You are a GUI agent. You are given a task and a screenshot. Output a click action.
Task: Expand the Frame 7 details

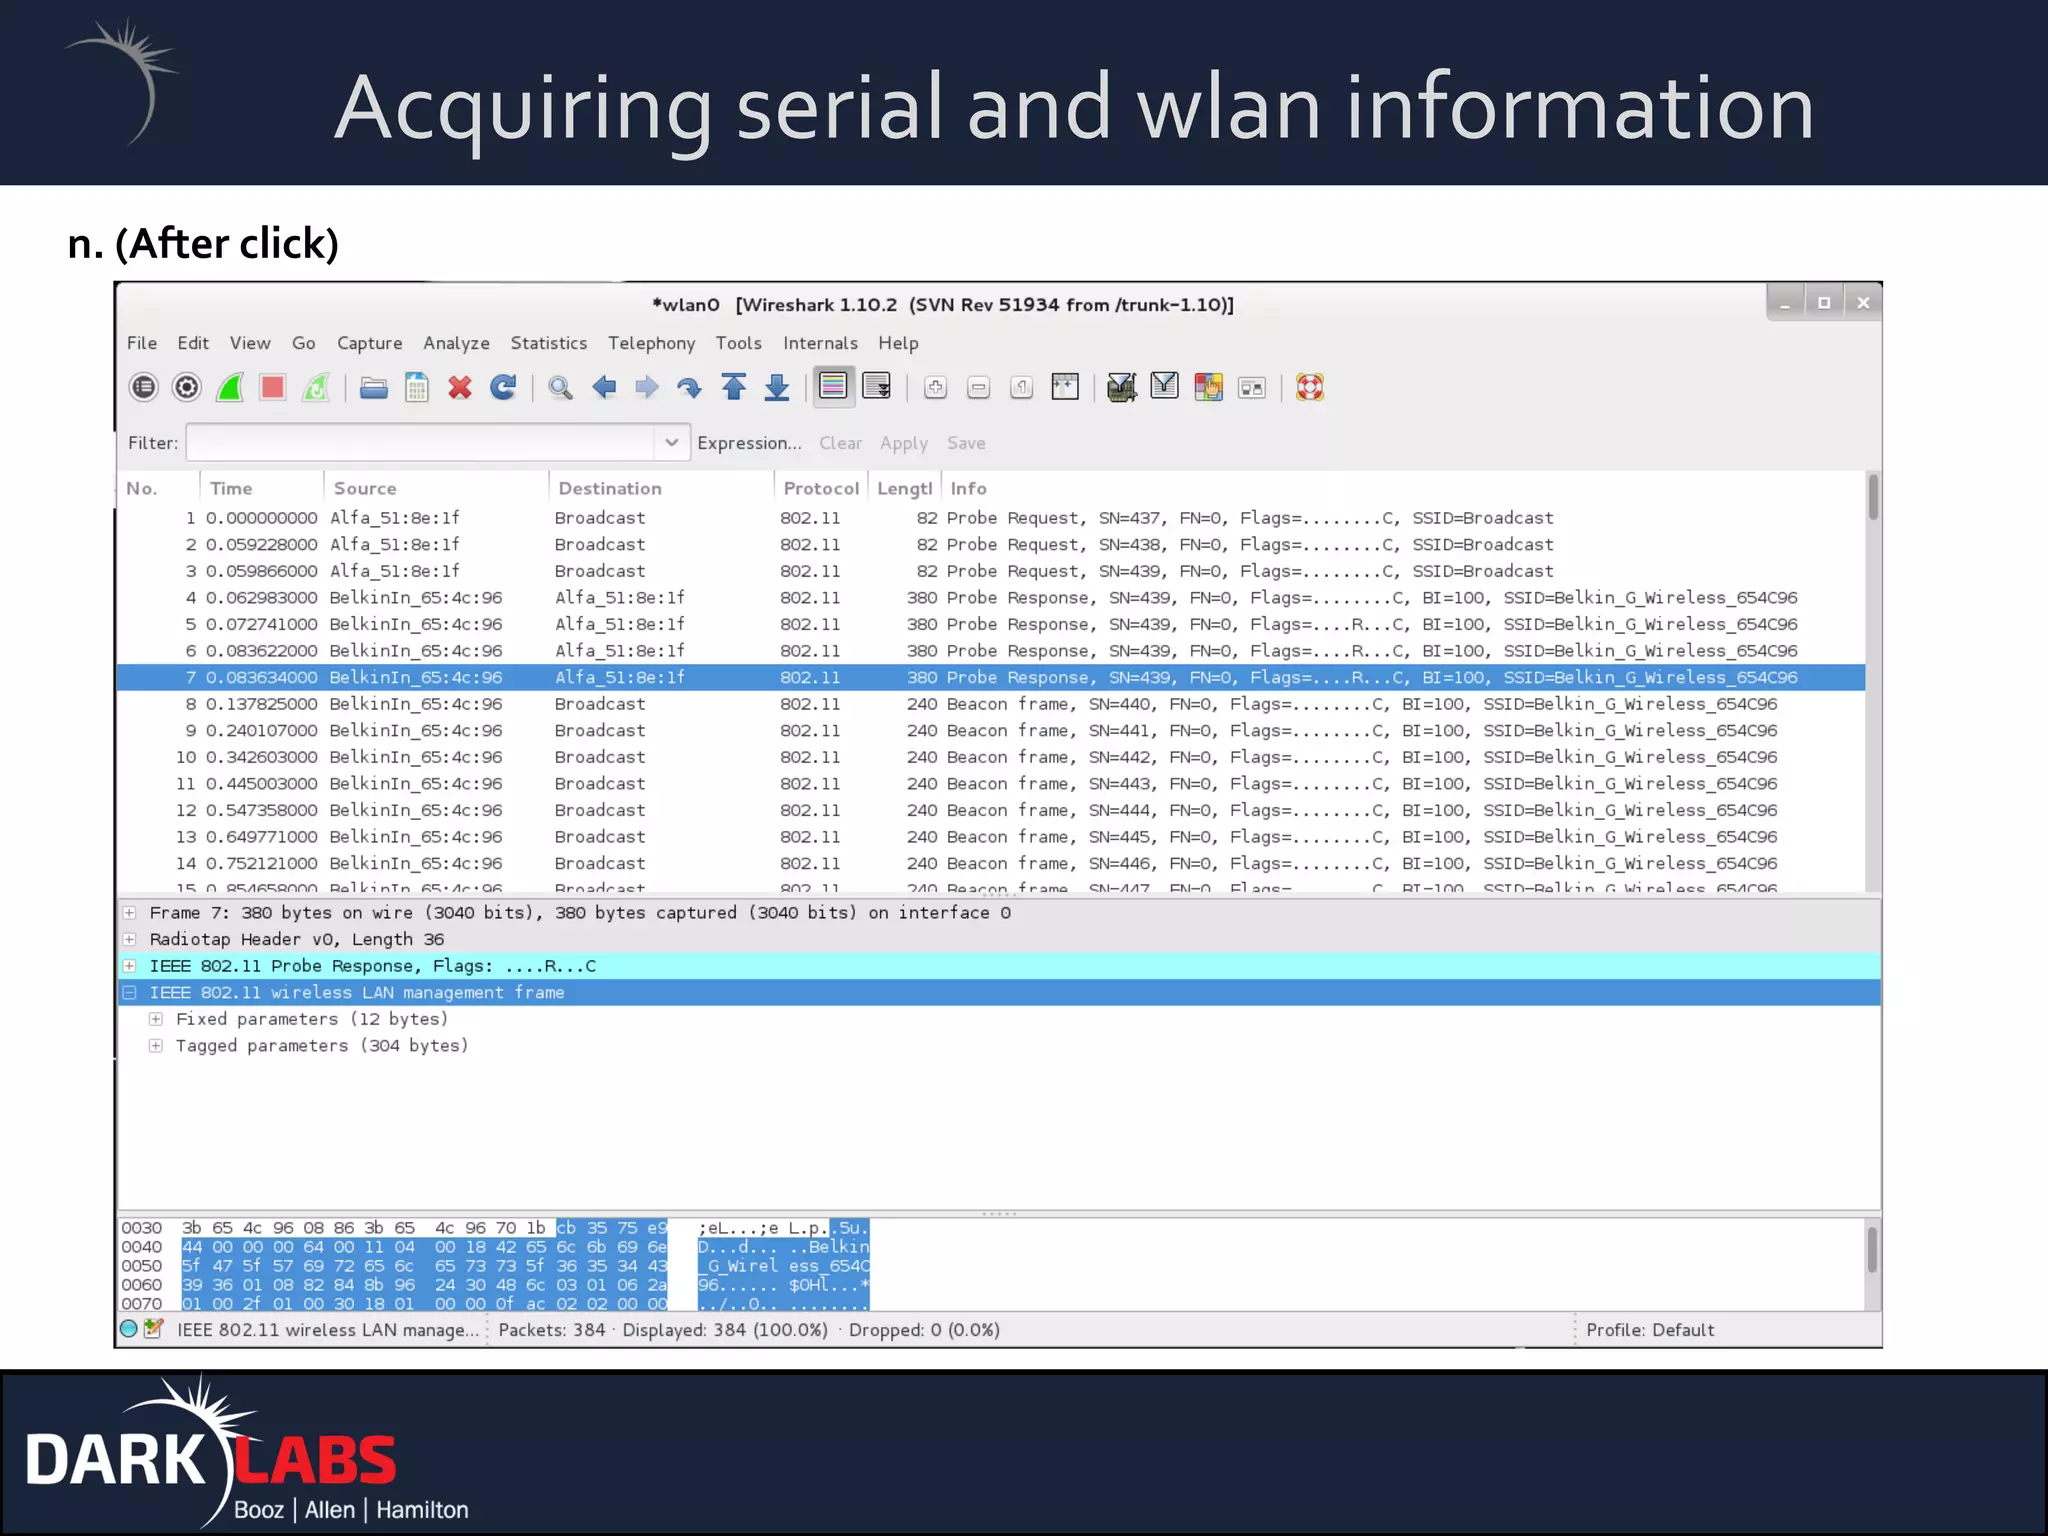coord(130,913)
